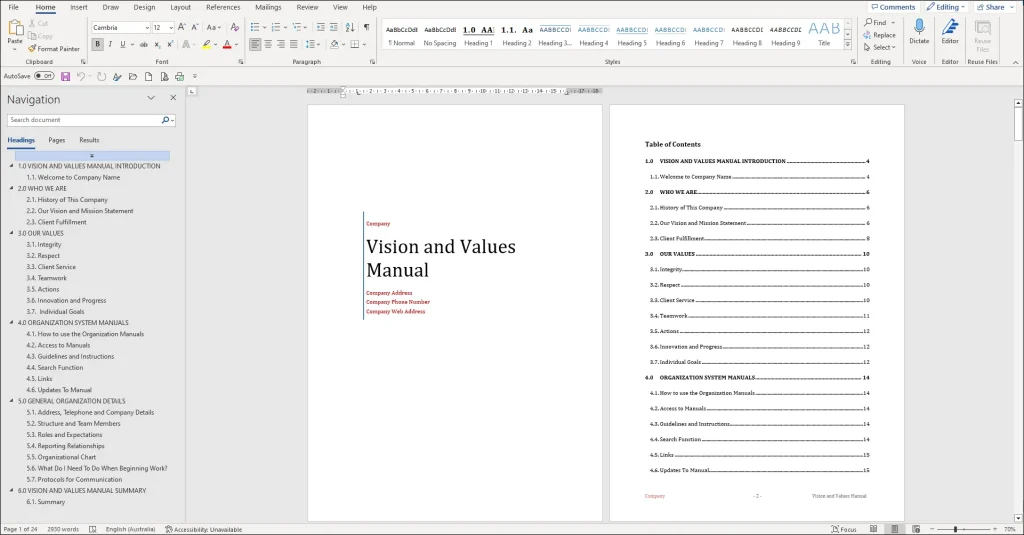This screenshot has width=1024, height=535.
Task: Toggle show paragraph marks
Action: tap(366, 27)
